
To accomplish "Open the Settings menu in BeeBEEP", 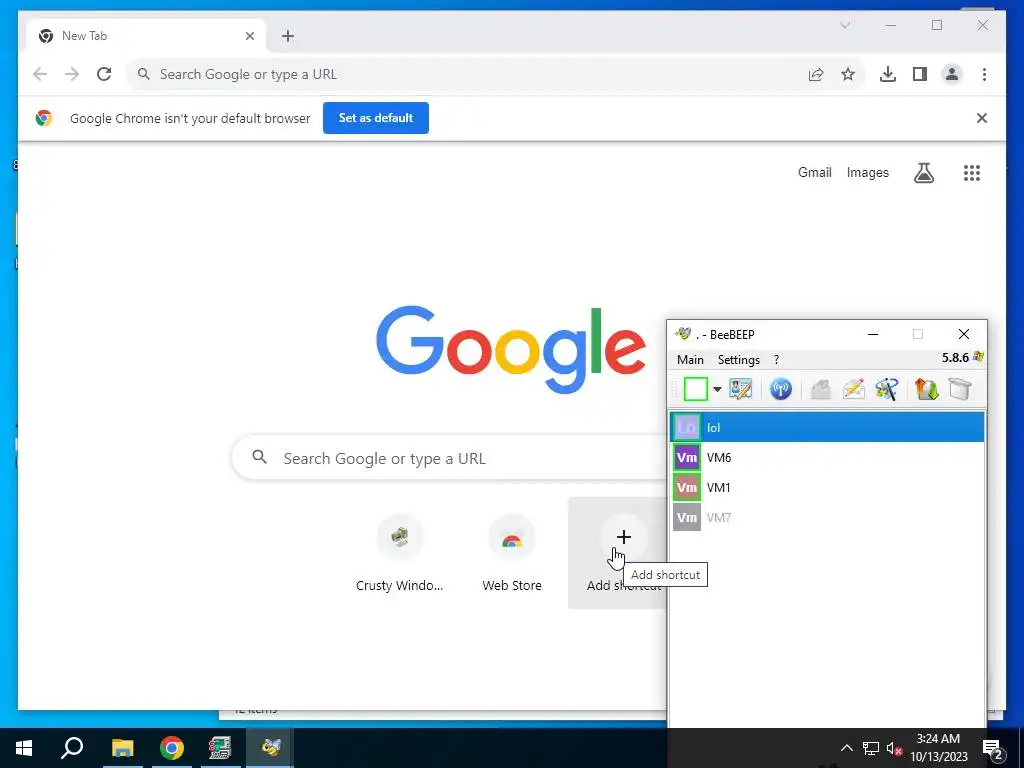I will (739, 360).
